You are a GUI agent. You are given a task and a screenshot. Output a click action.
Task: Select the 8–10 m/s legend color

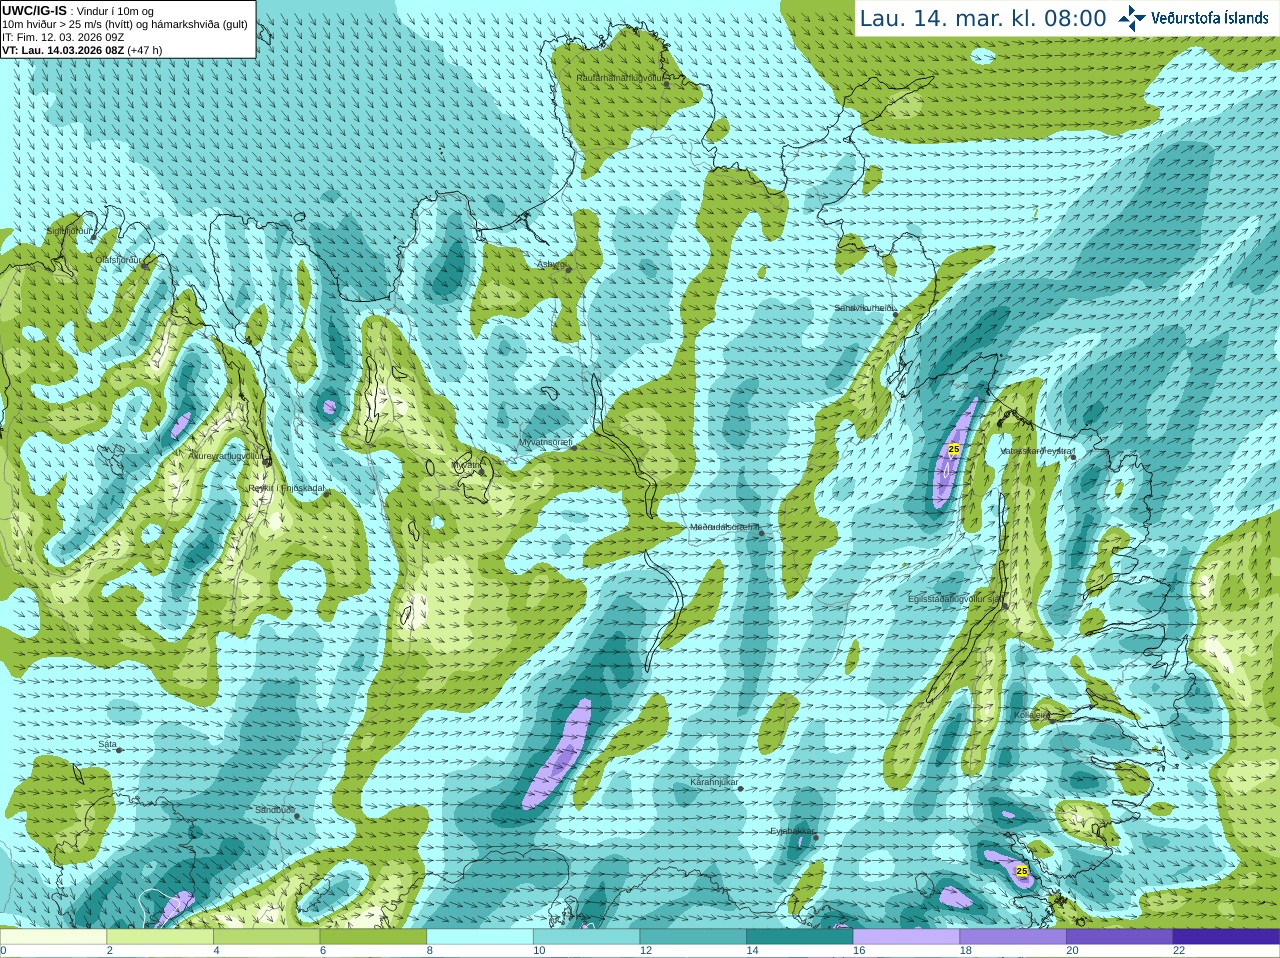[480, 937]
